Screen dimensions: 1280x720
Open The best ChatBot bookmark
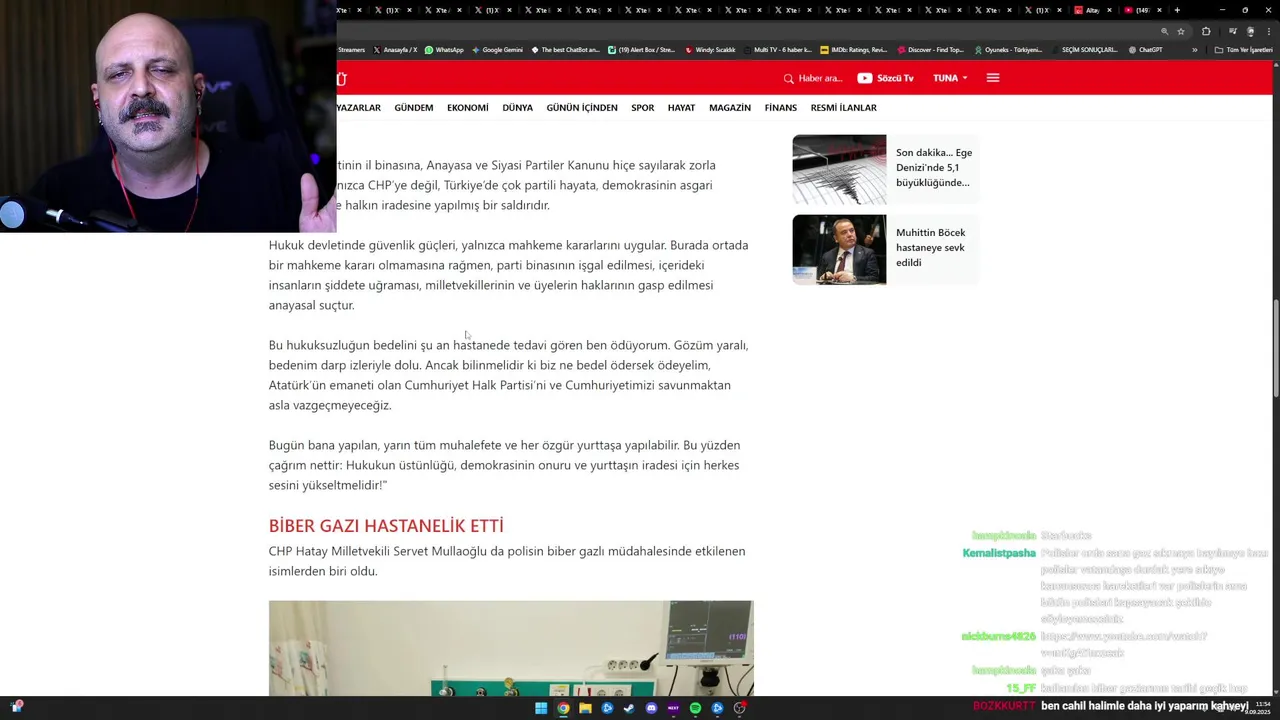pos(565,50)
